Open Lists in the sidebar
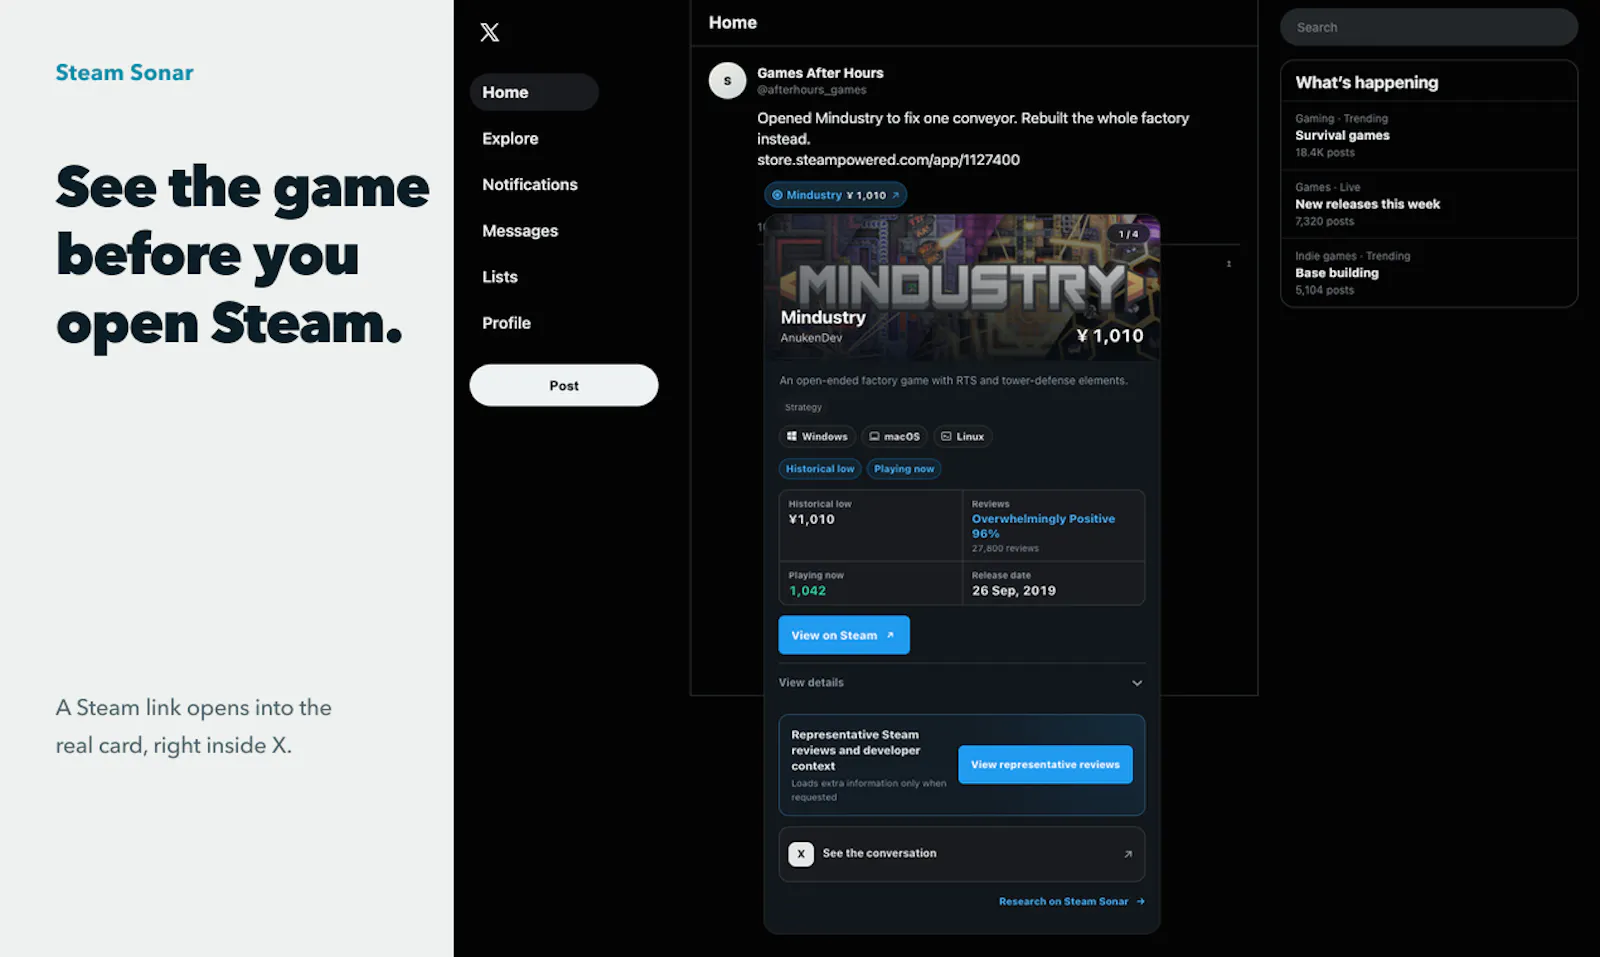The width and height of the screenshot is (1600, 957). (x=500, y=277)
